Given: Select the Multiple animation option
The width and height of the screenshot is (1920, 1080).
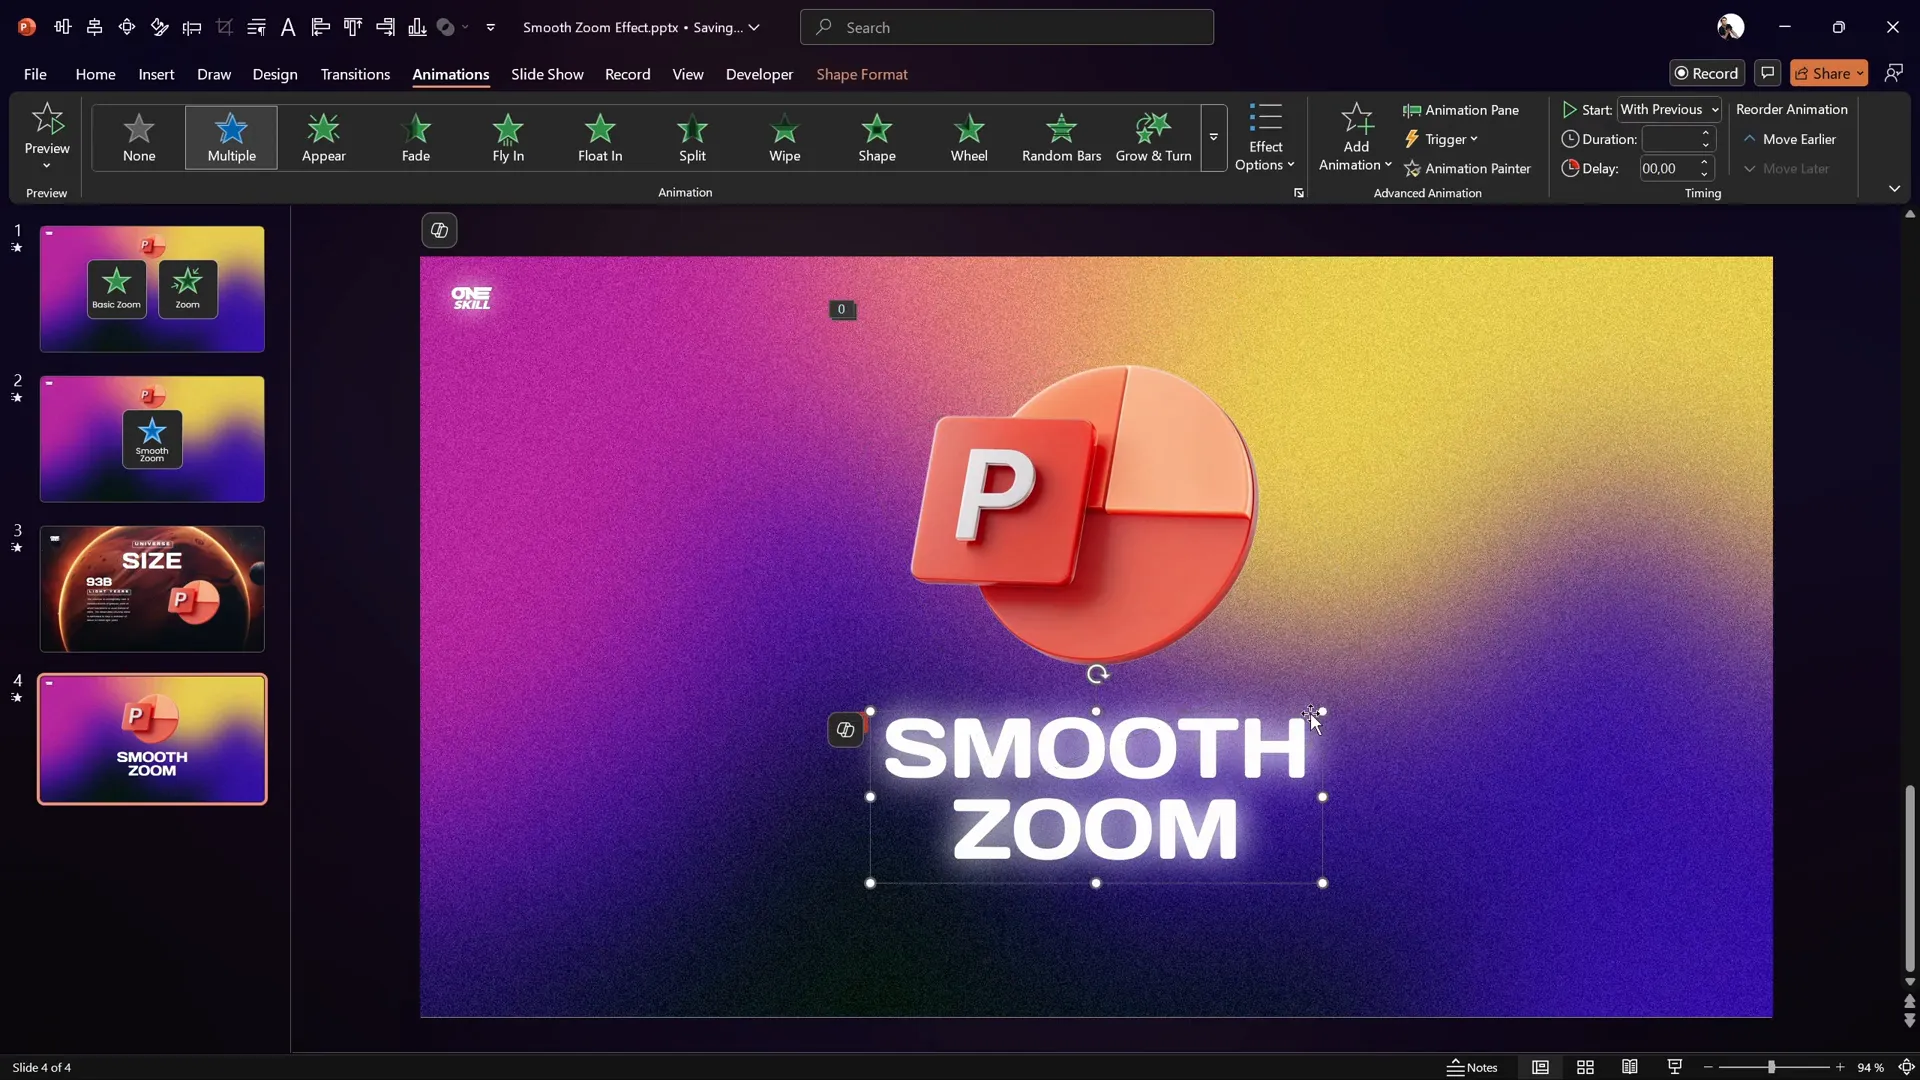Looking at the screenshot, I should coord(231,137).
